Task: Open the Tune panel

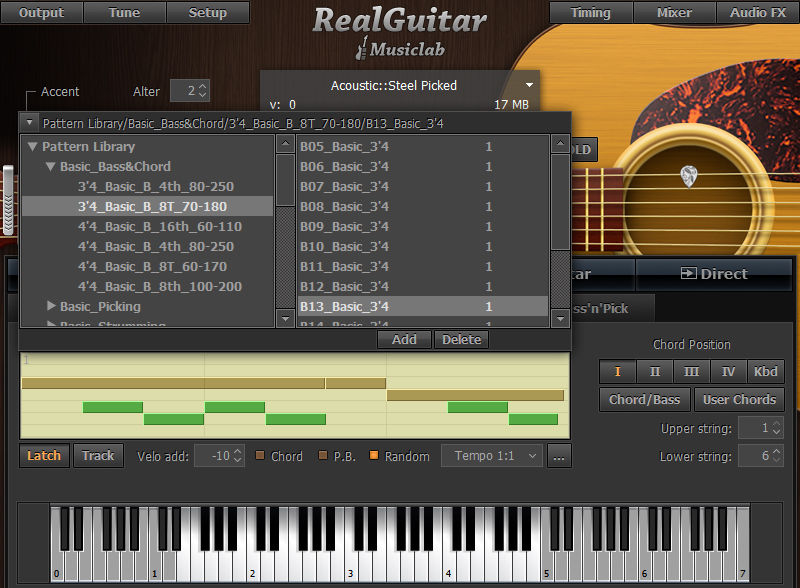Action: point(124,12)
